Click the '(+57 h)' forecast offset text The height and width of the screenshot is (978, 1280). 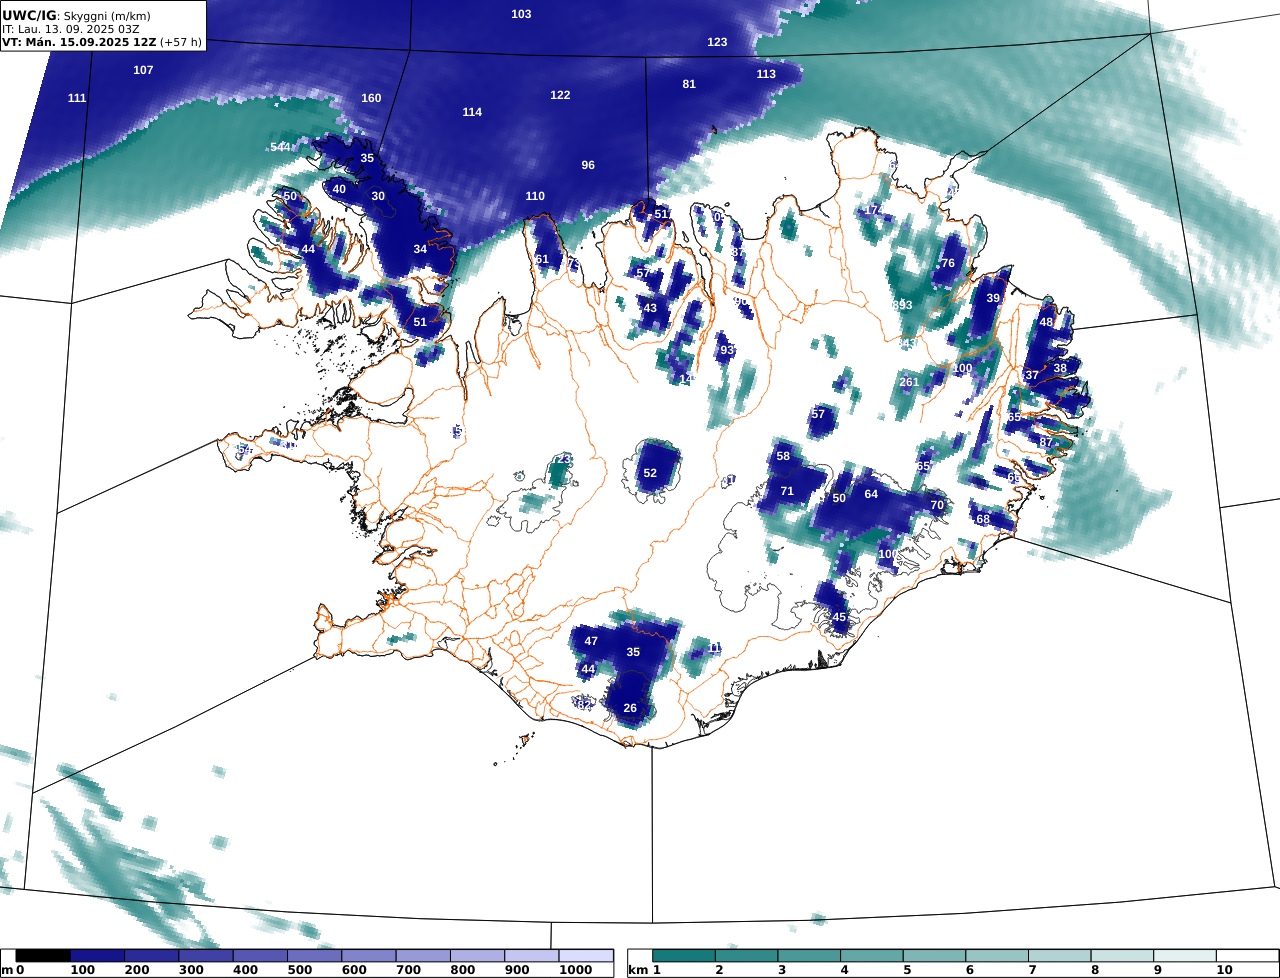coord(180,43)
